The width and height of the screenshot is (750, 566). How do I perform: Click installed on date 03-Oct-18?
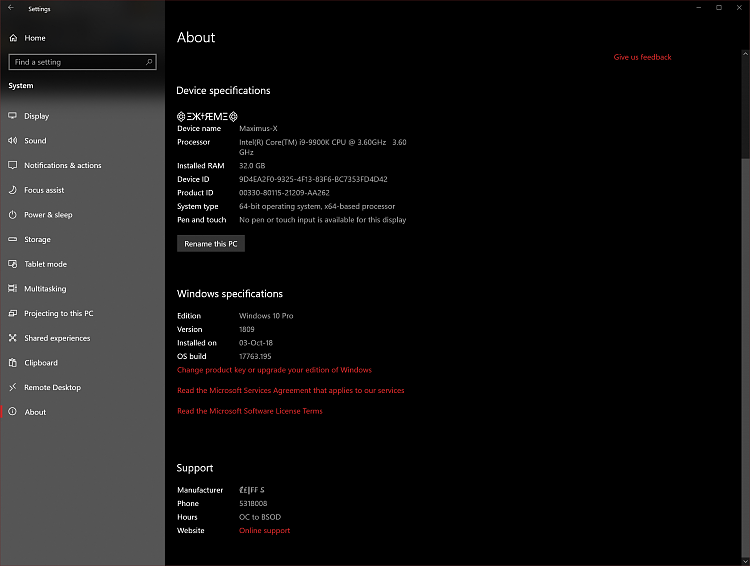256,343
